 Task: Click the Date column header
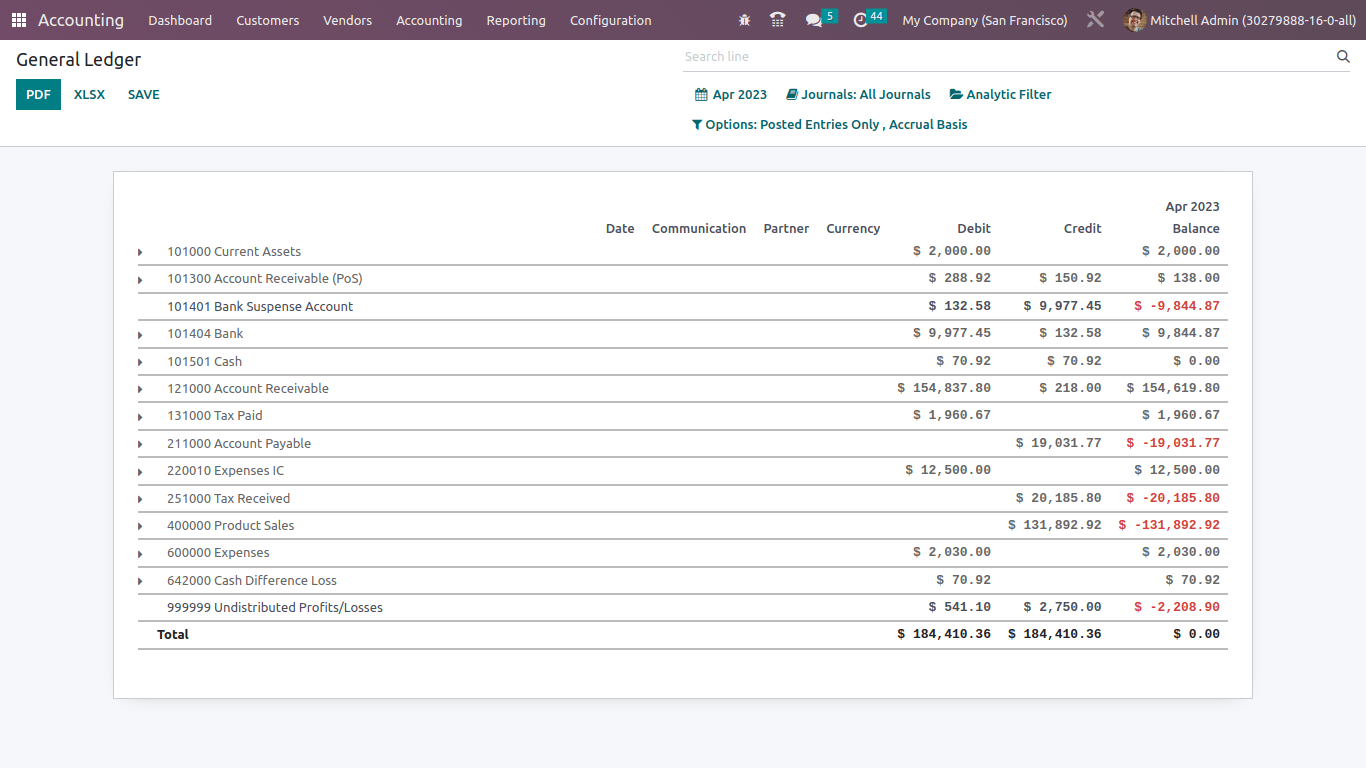[x=620, y=229]
